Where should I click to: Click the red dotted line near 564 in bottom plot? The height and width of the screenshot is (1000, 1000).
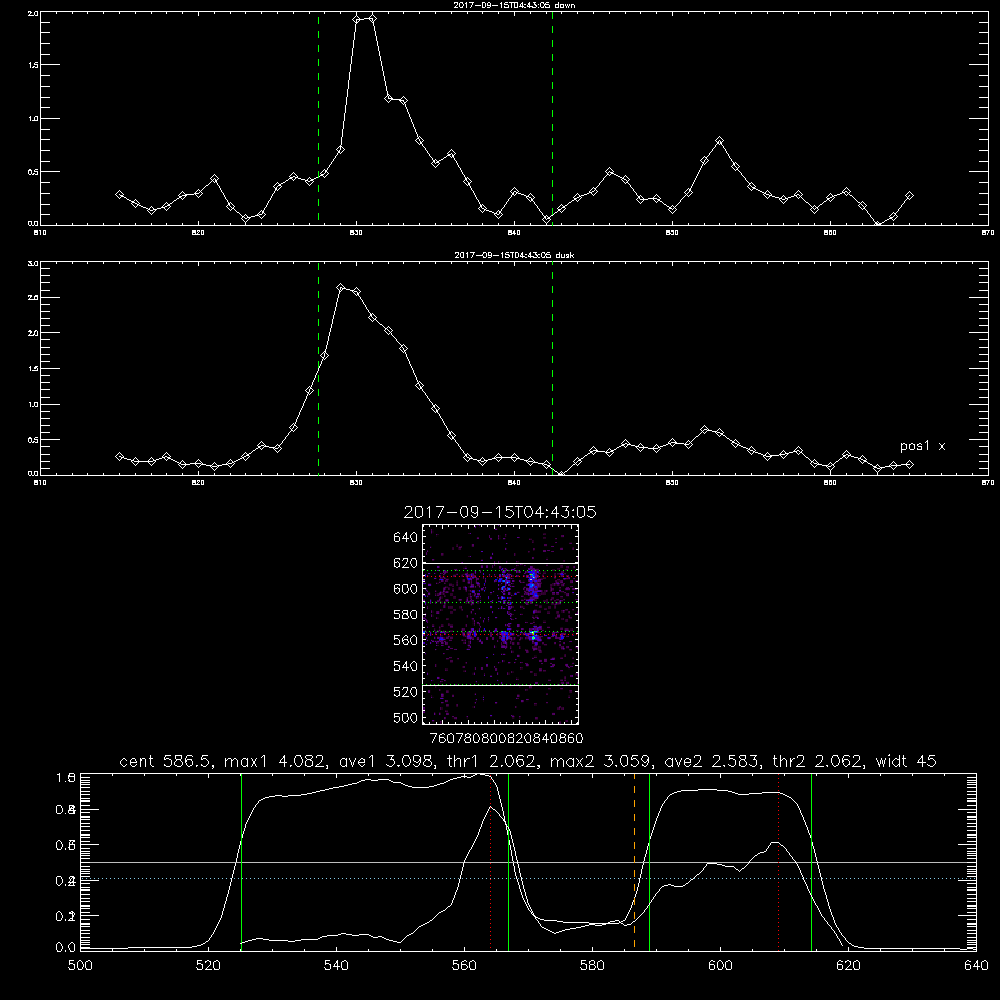[490, 861]
